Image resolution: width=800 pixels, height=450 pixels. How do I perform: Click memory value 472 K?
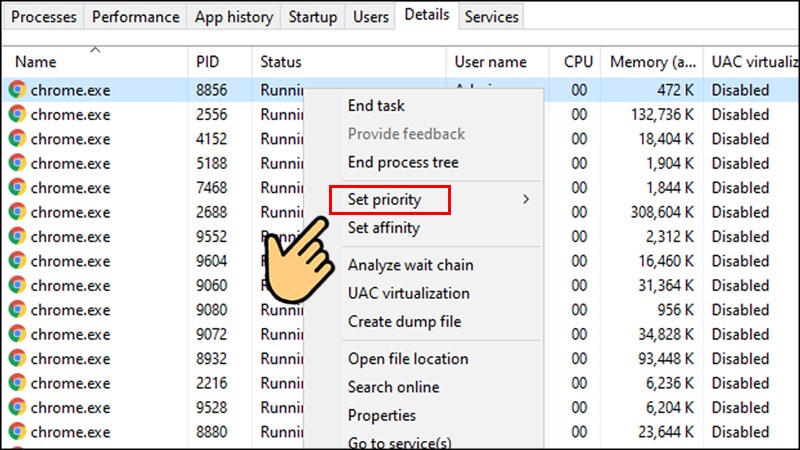(675, 90)
